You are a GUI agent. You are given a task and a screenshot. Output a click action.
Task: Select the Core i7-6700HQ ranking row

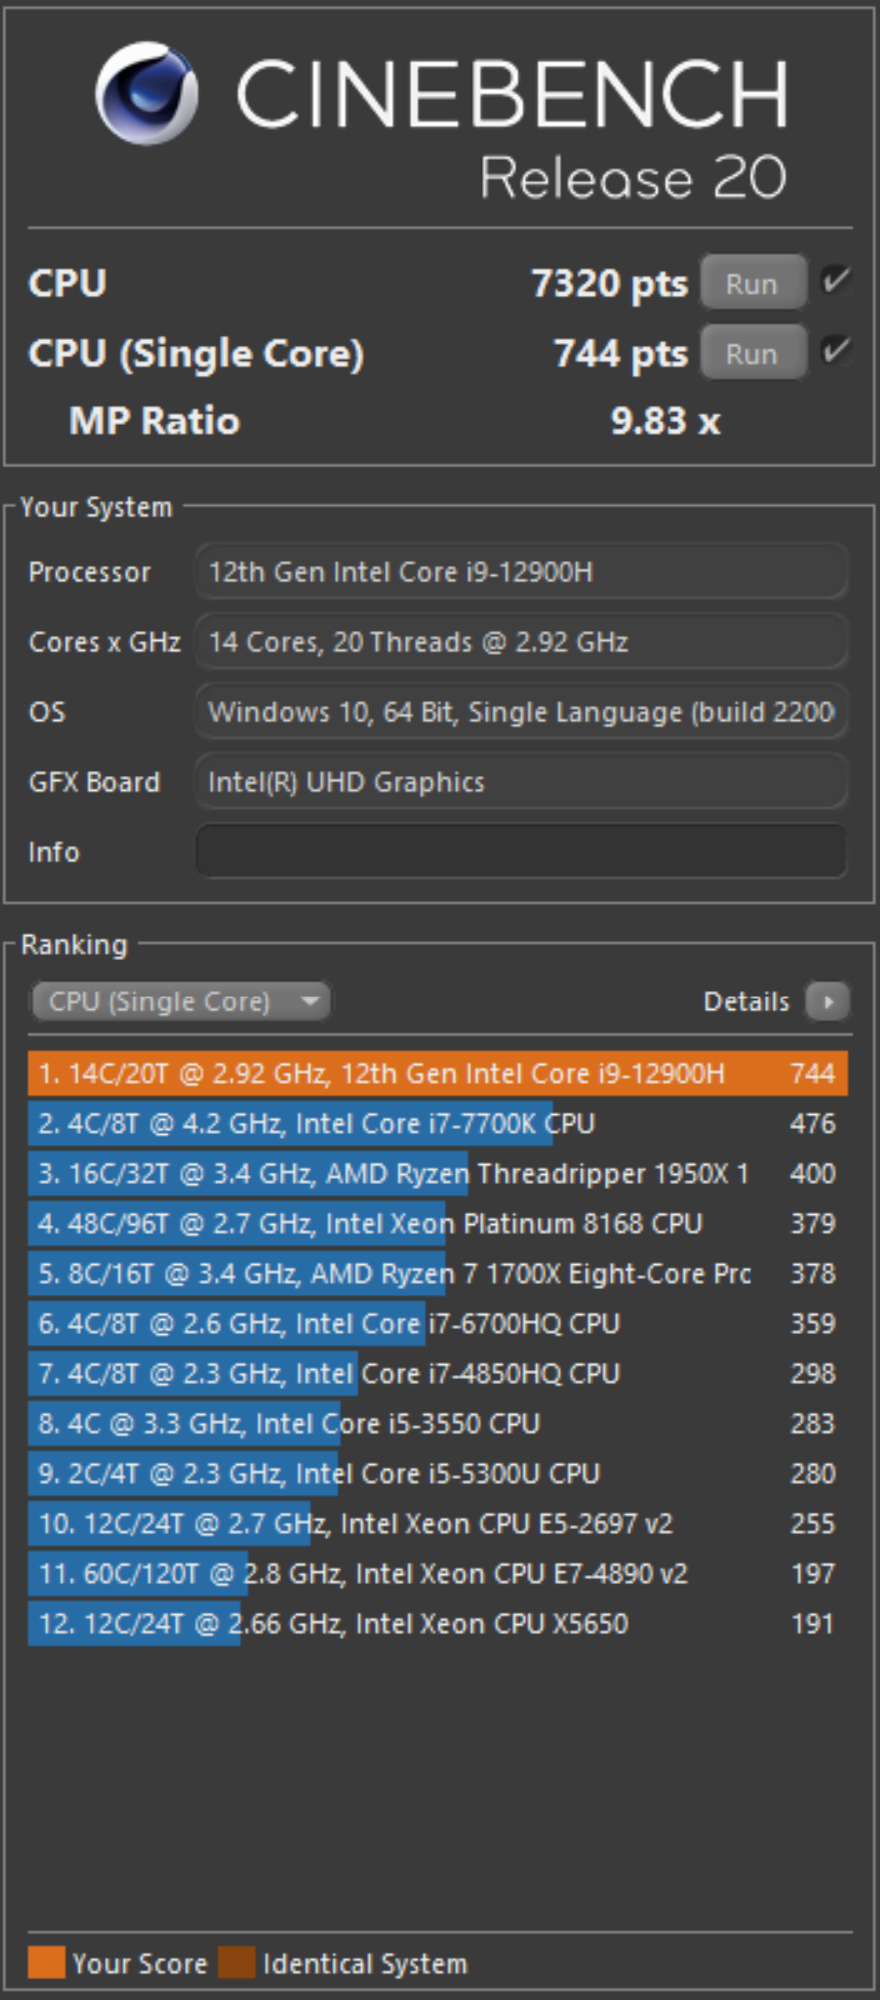[438, 1324]
